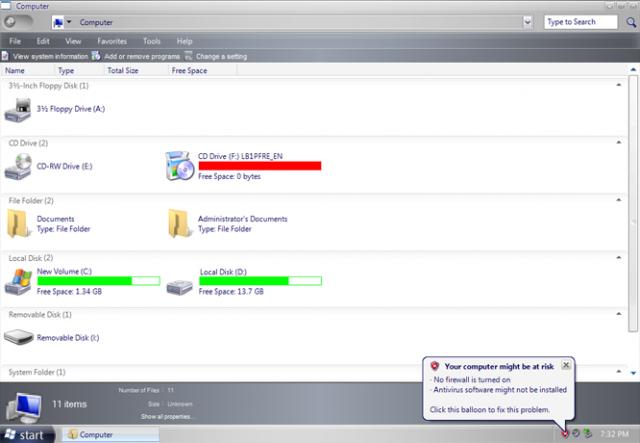The image size is (640, 443).
Task: Sort by Name column header
Action: 27,70
